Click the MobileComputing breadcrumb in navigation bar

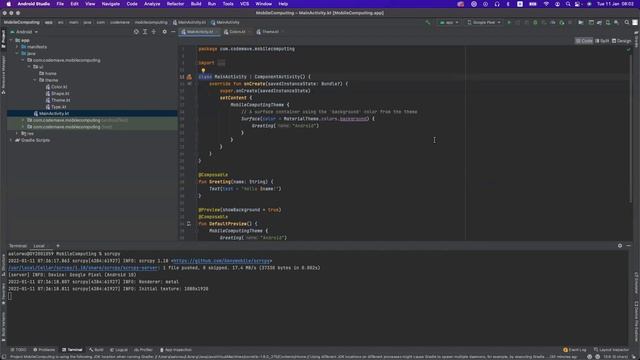coord(22,22)
